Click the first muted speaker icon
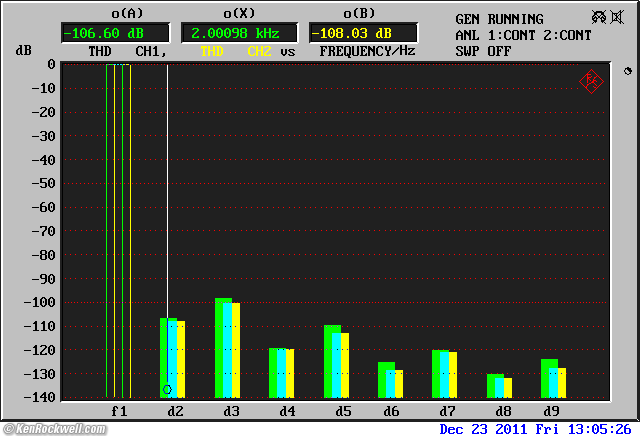The width and height of the screenshot is (640, 436). coord(600,18)
